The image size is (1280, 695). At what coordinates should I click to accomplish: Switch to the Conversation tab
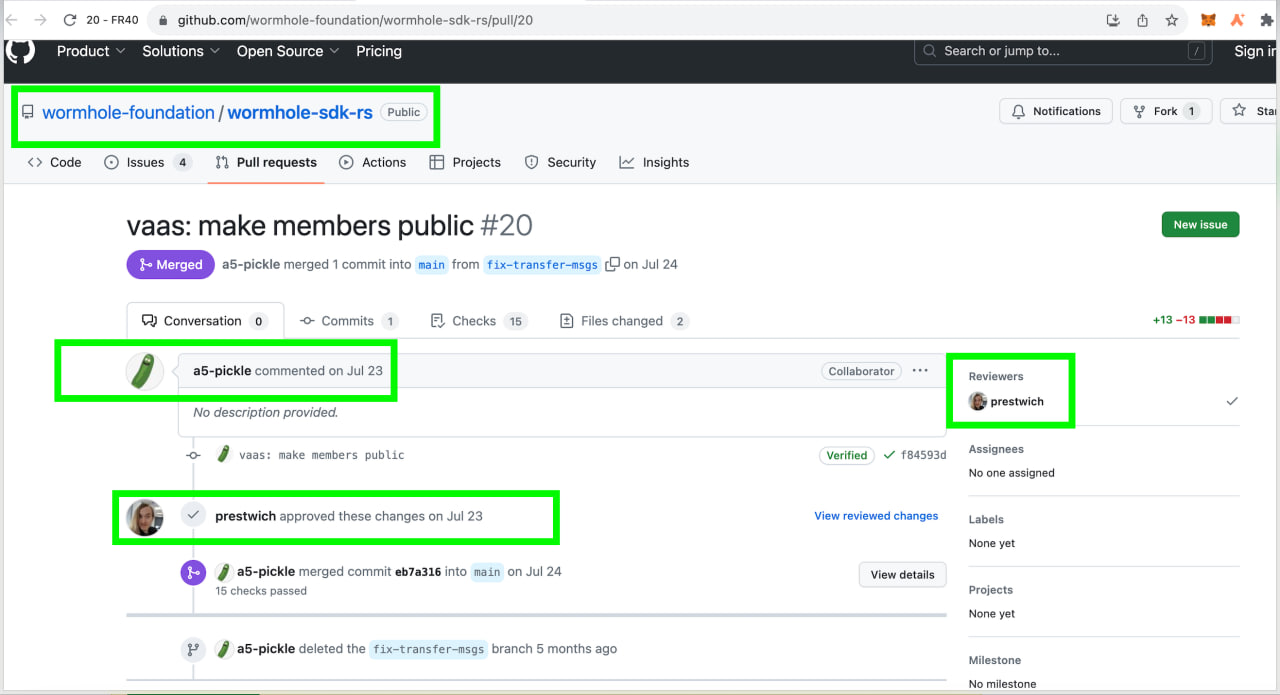[205, 321]
